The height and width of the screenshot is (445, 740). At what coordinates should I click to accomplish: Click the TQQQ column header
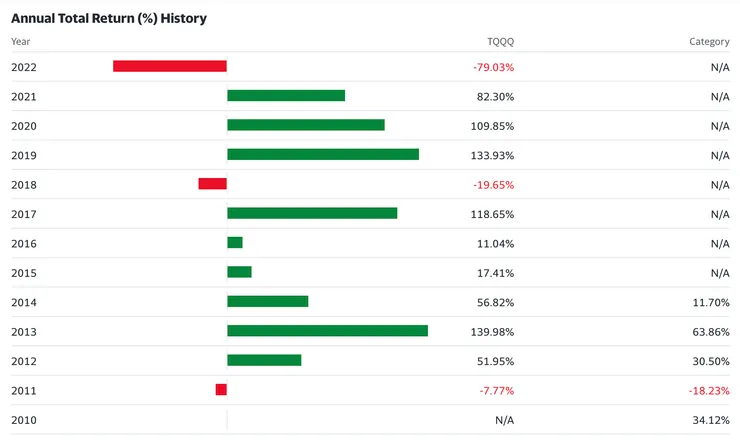click(500, 42)
